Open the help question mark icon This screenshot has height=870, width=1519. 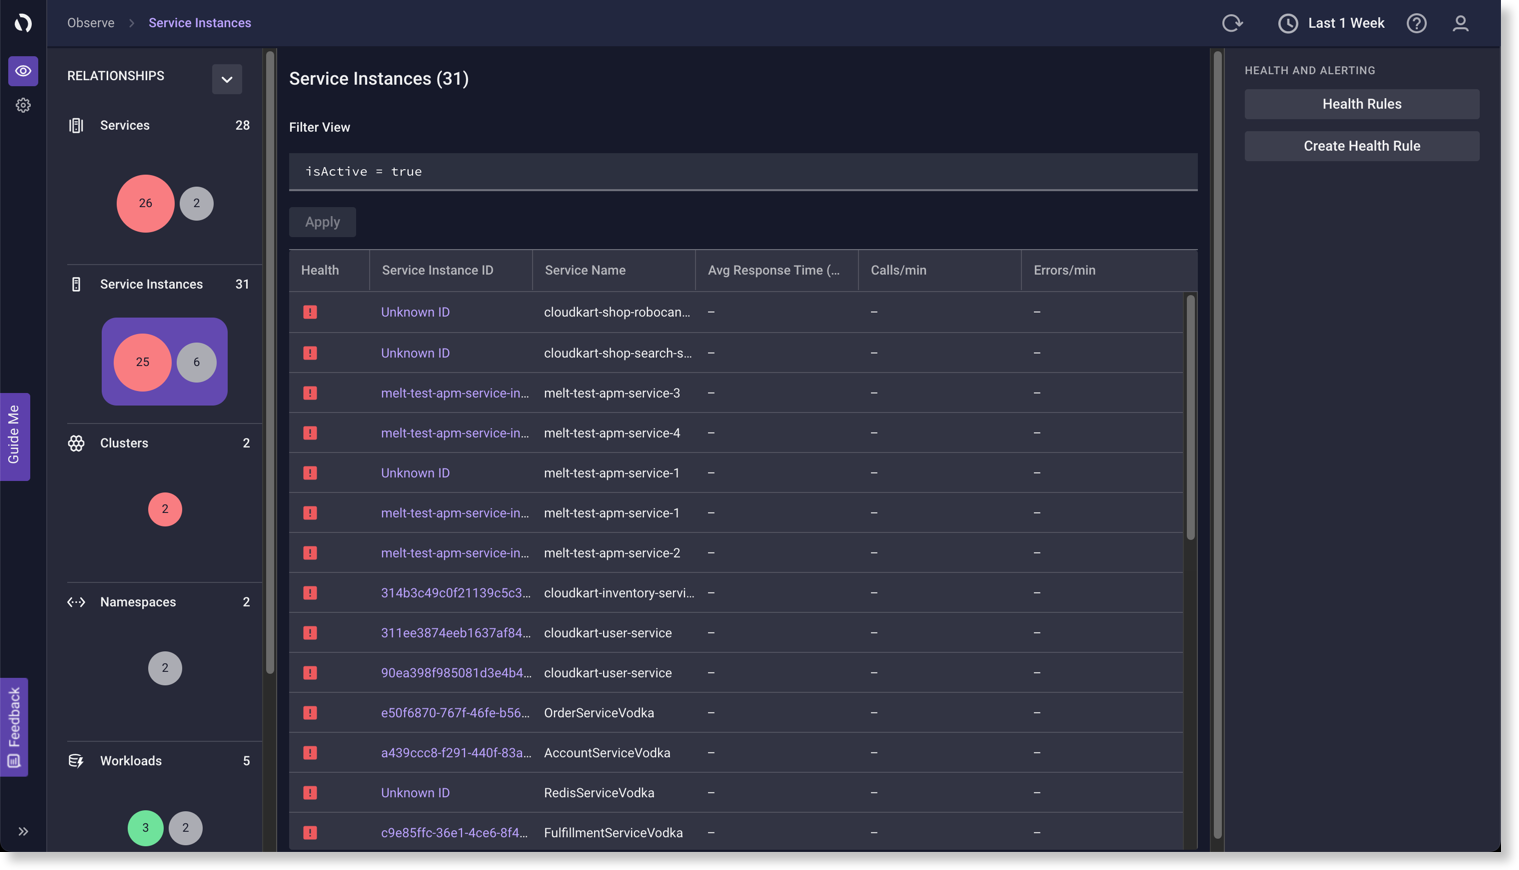[x=1416, y=23]
